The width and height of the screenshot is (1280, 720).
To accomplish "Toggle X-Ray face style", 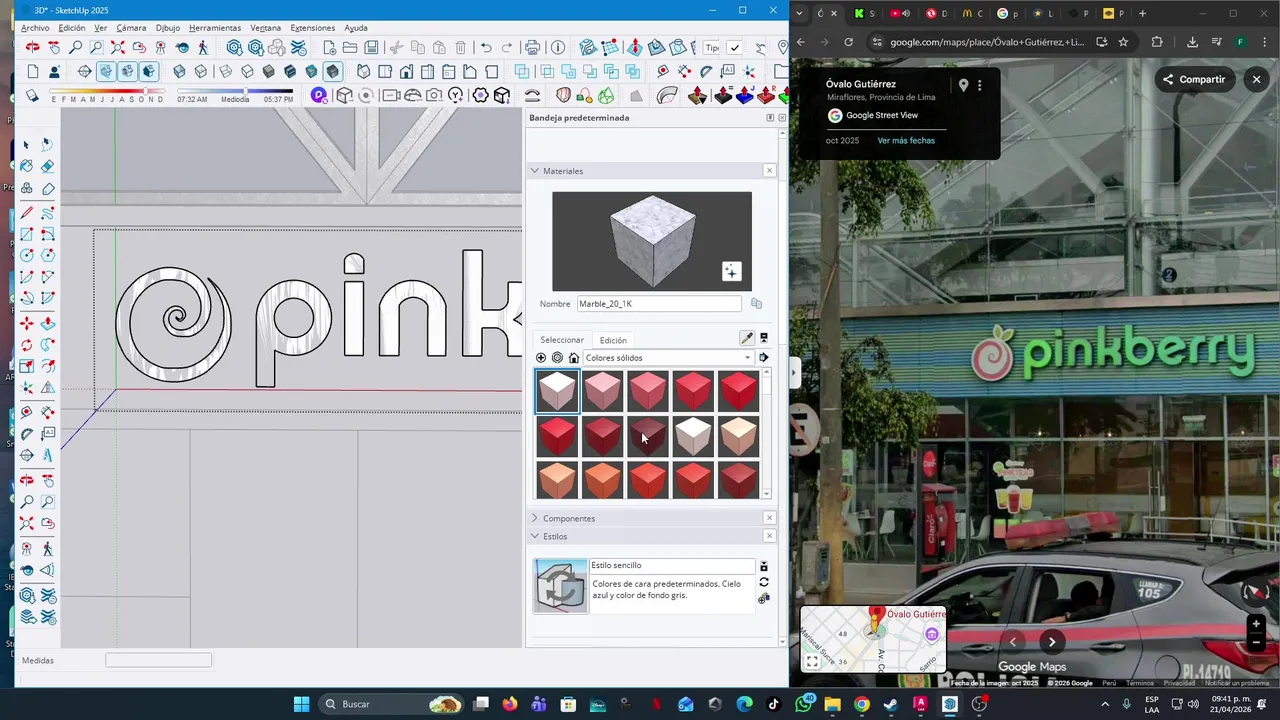I will tap(179, 72).
